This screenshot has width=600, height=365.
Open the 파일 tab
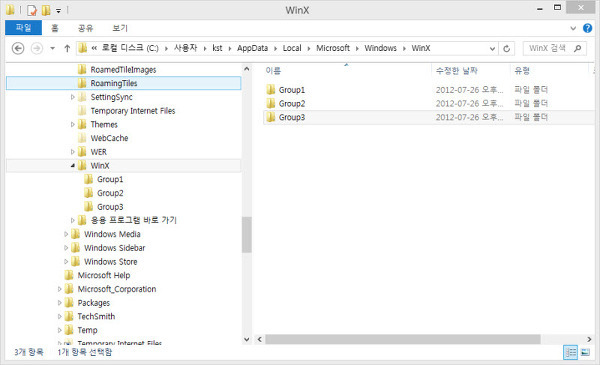[x=23, y=28]
